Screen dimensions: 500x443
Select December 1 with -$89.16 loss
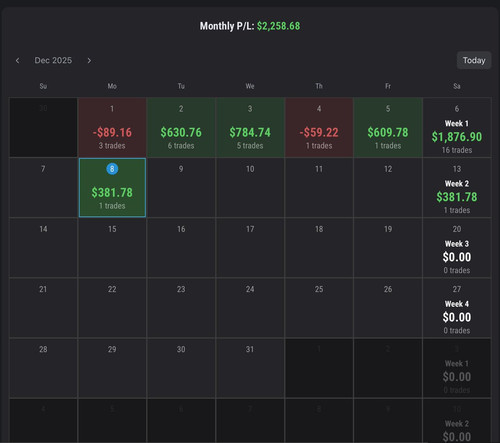112,127
